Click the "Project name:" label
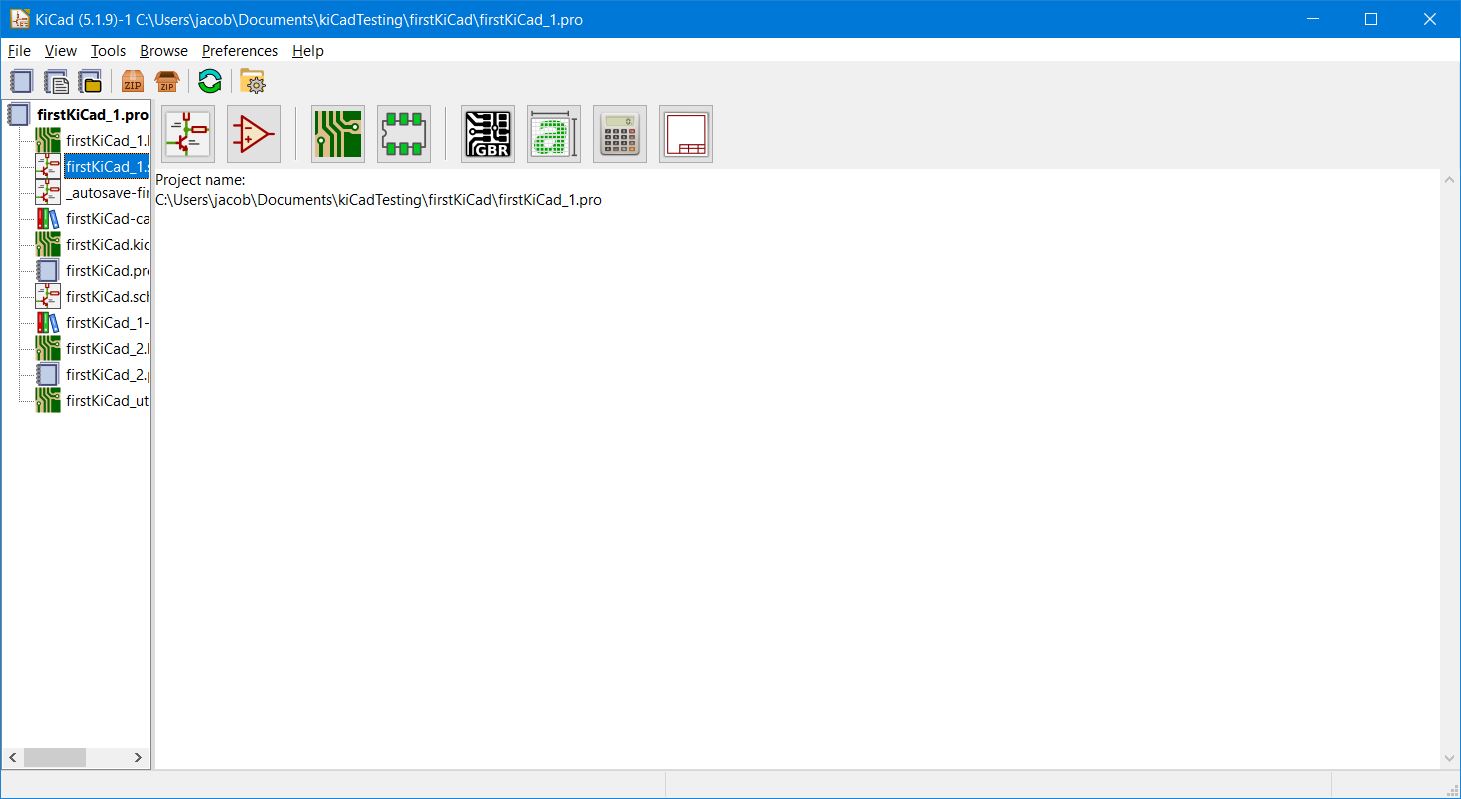 [200, 180]
